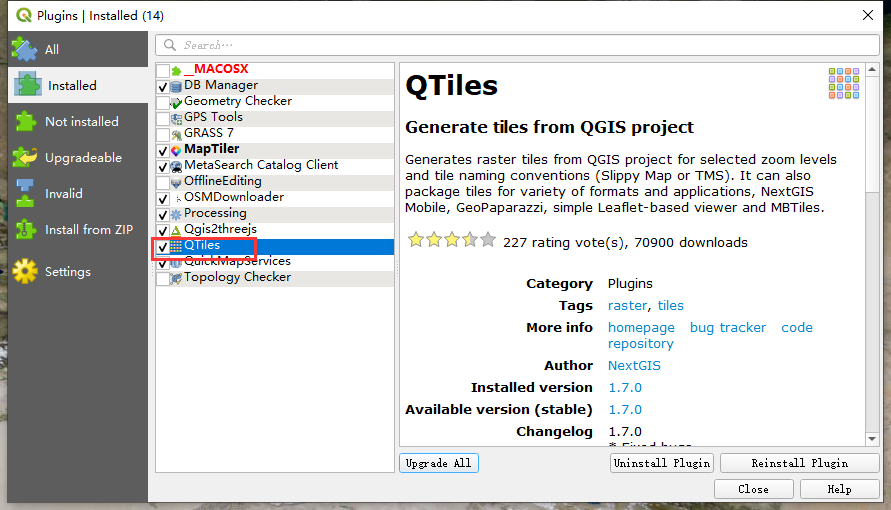Click the description scrollbar up arrow

tap(872, 69)
